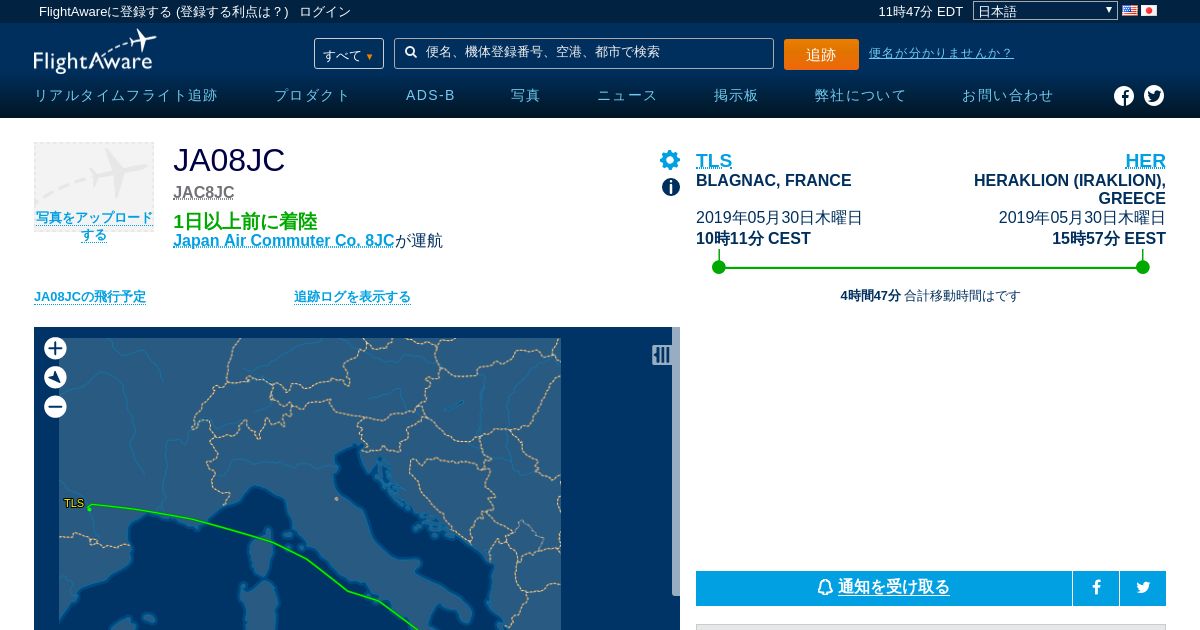The image size is (1200, 630).
Task: Click FlightAwareに登録する link
Action: pos(105,12)
